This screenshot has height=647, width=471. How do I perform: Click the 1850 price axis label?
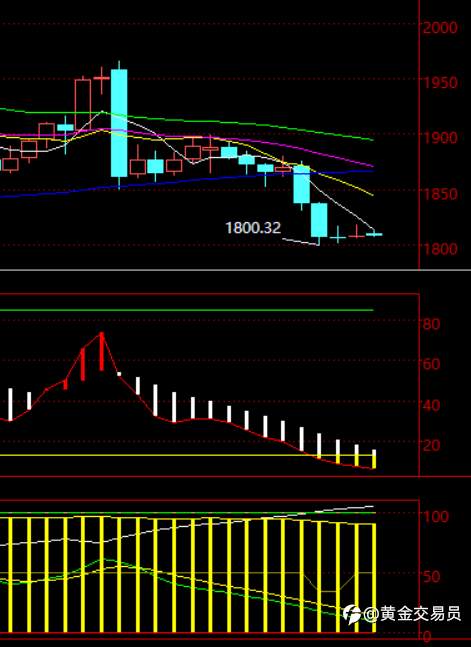[440, 194]
